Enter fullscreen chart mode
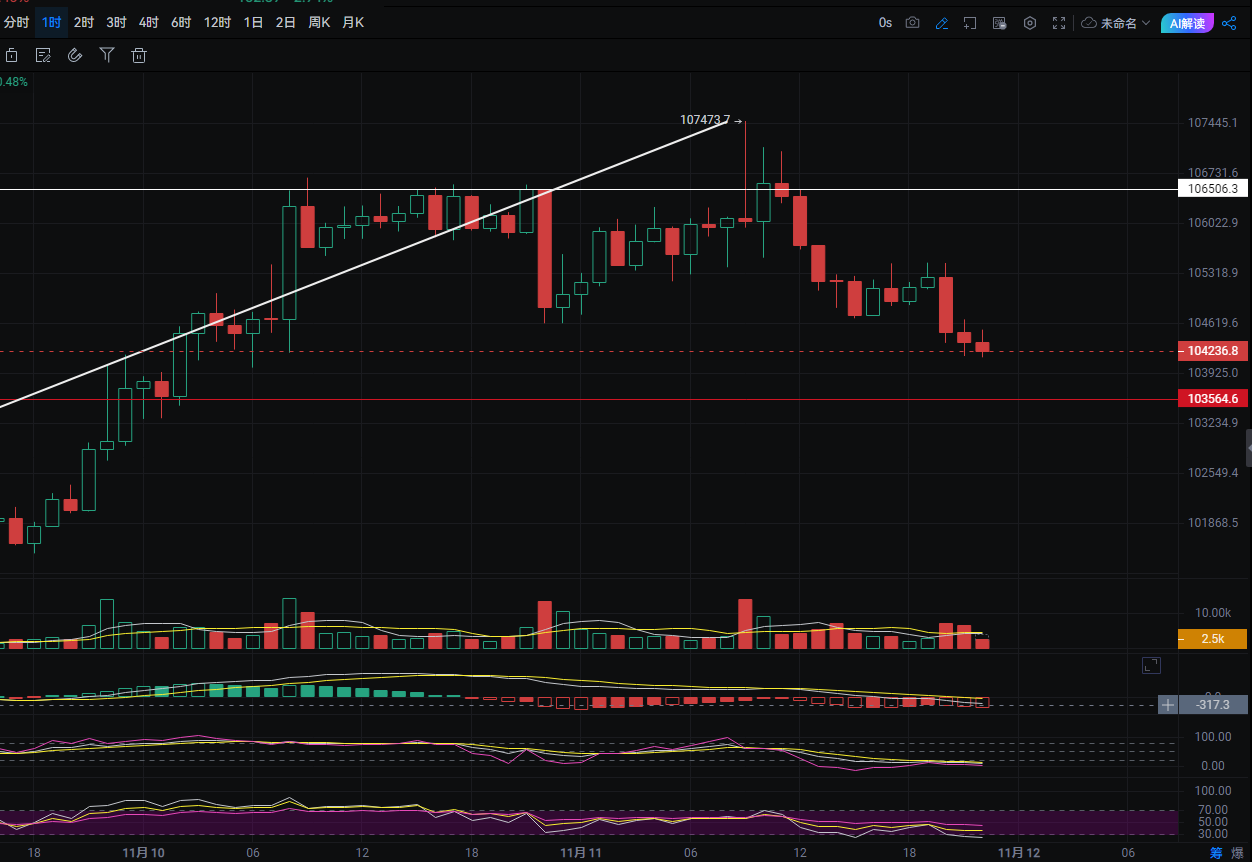1252x862 pixels. (1059, 23)
